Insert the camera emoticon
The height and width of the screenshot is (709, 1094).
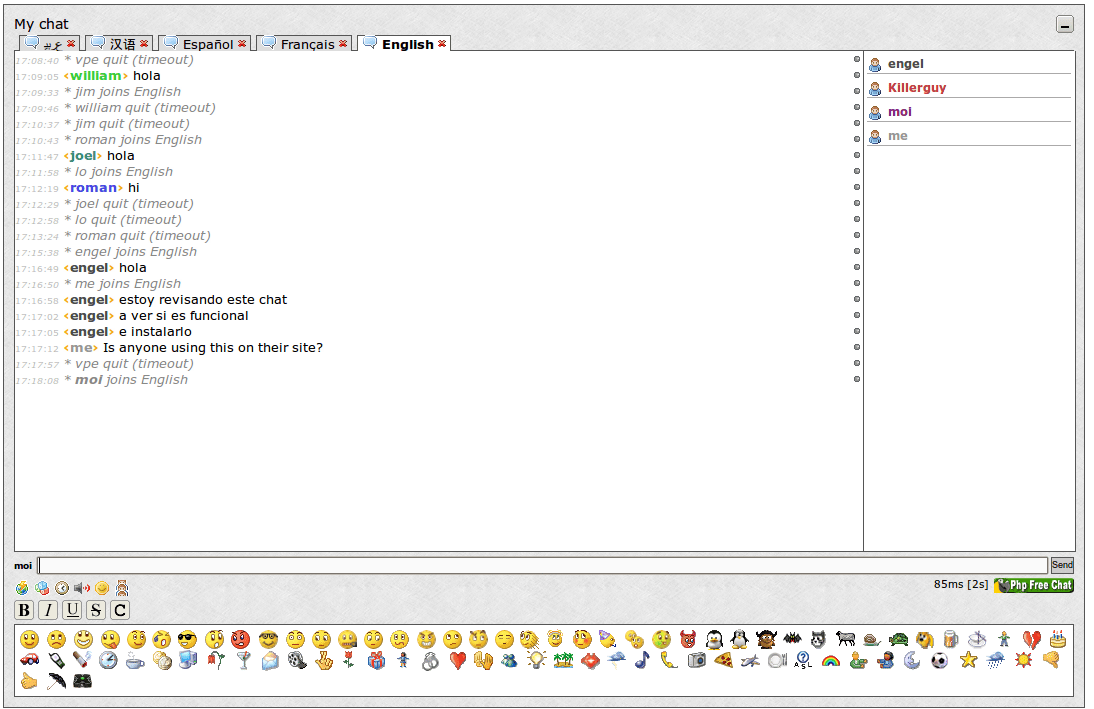[696, 660]
